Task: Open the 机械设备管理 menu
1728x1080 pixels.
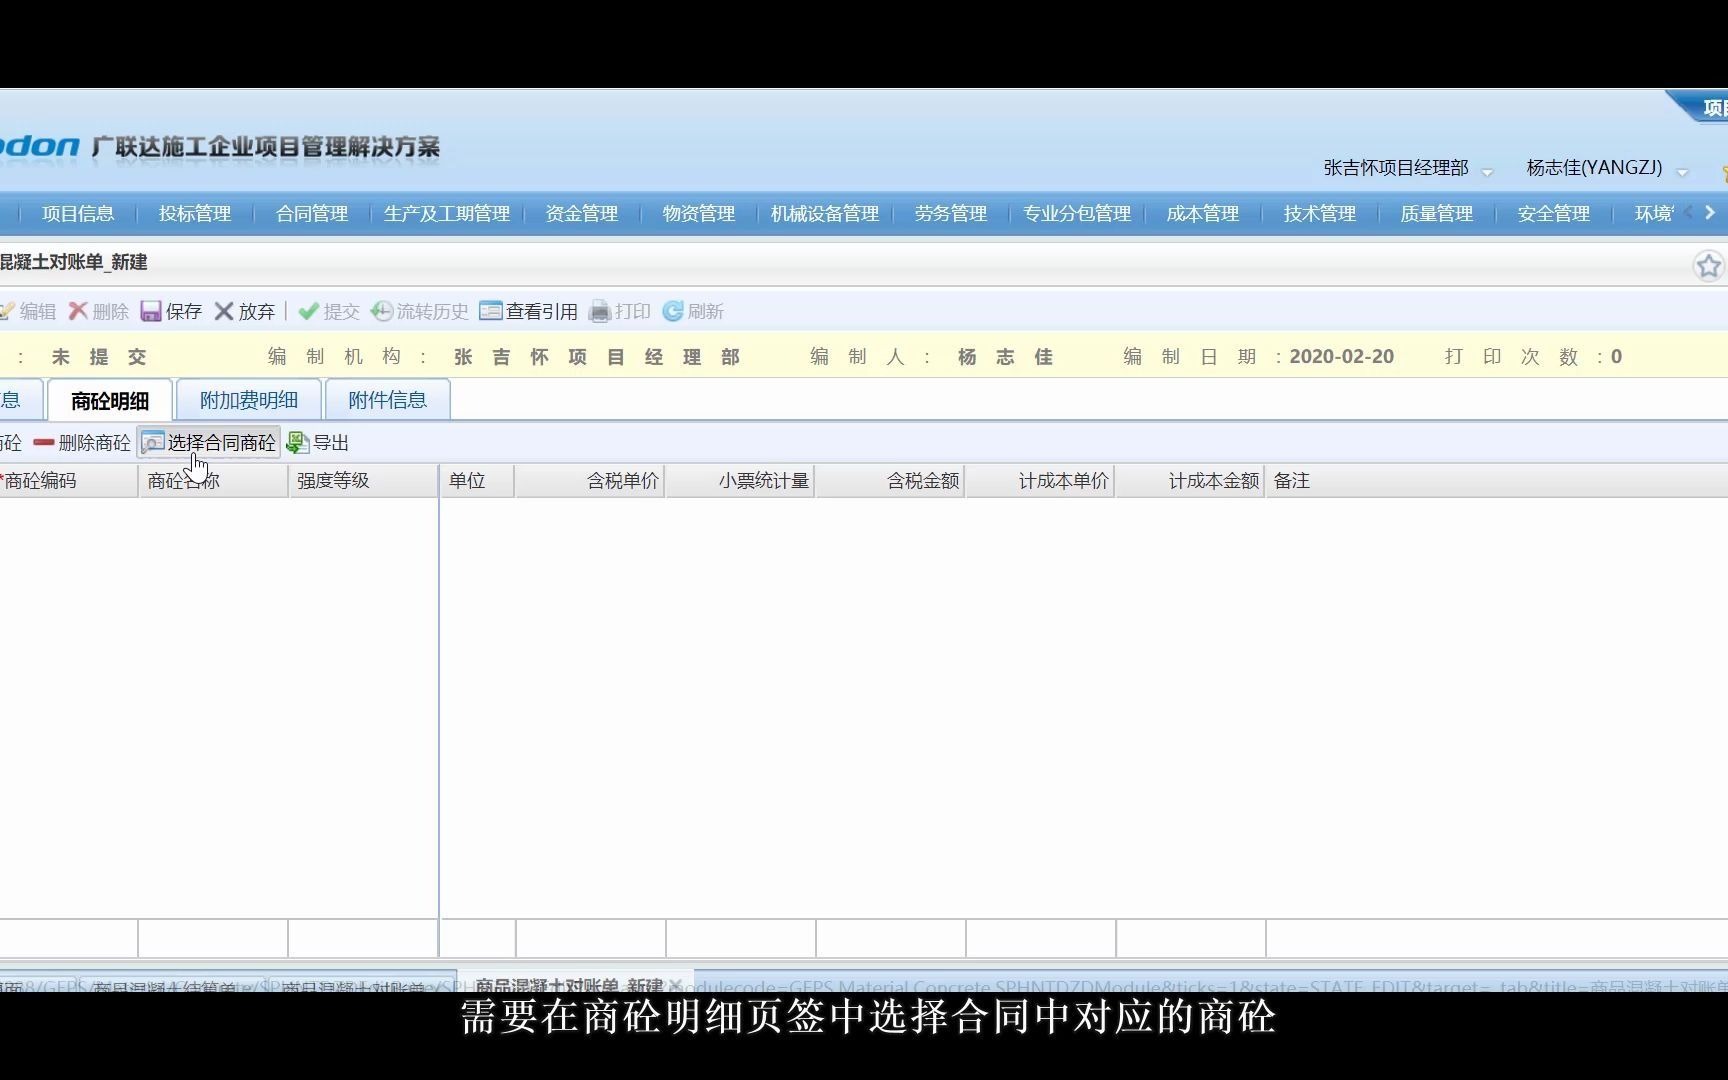Action: click(x=825, y=213)
